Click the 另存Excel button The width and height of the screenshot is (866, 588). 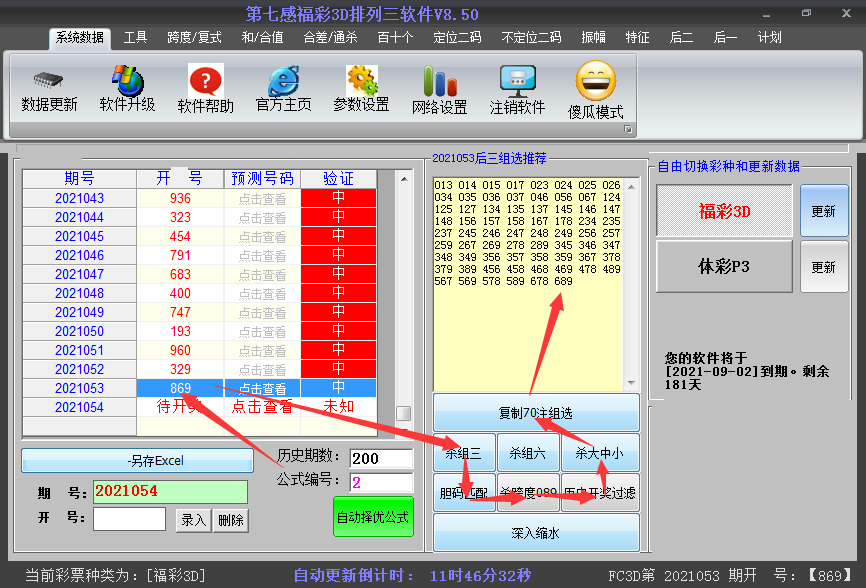(138, 460)
